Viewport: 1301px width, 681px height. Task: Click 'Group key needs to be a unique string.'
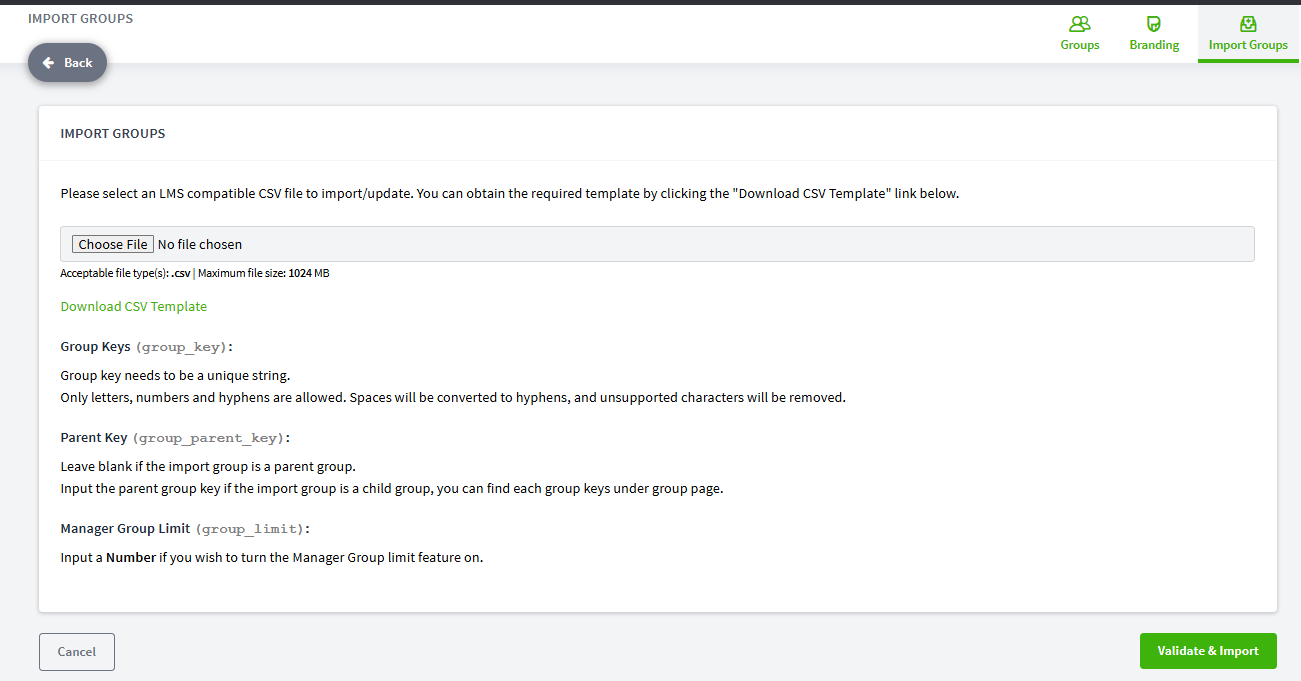175,375
